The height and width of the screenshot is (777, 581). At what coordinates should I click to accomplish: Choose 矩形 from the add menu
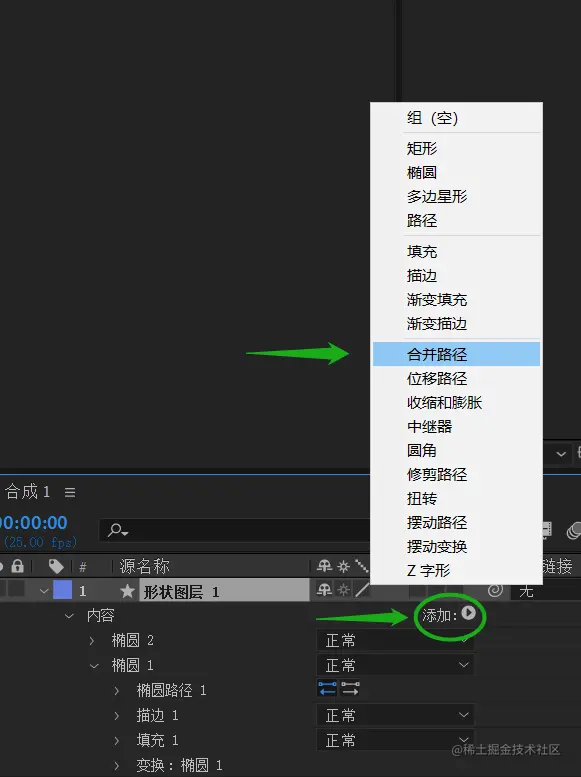click(456, 148)
